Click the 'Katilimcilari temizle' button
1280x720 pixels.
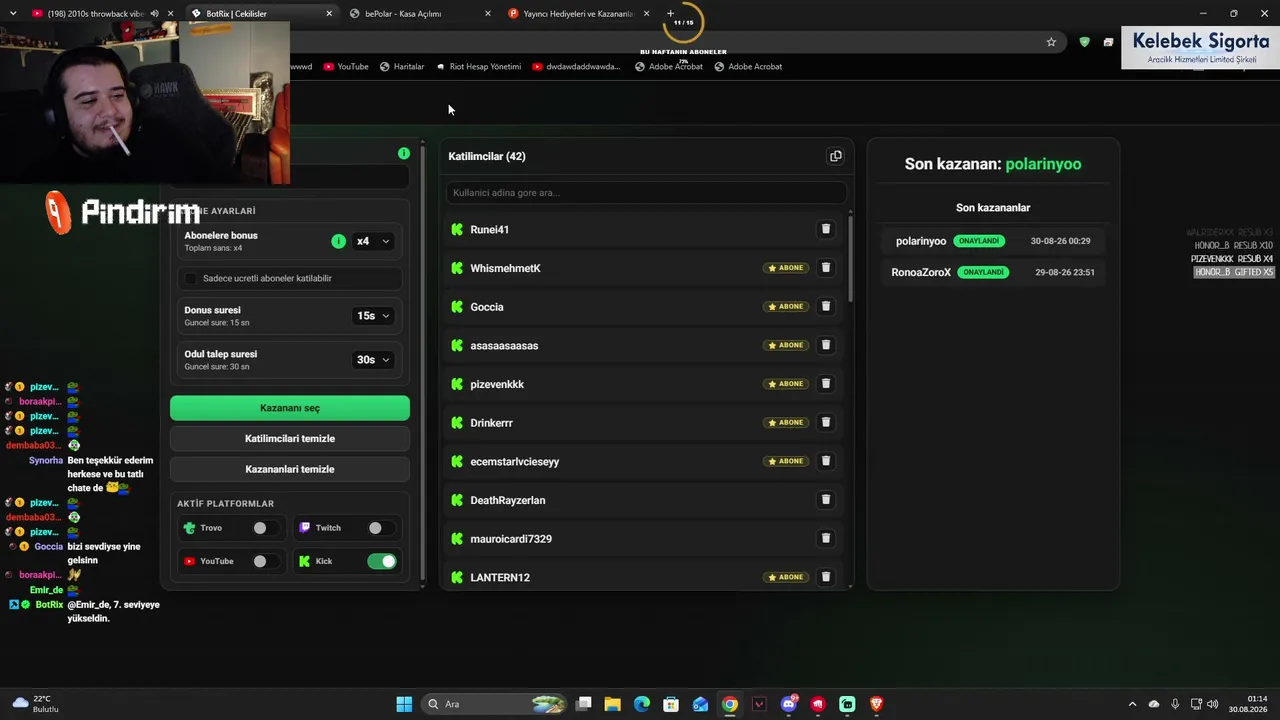[x=290, y=439]
